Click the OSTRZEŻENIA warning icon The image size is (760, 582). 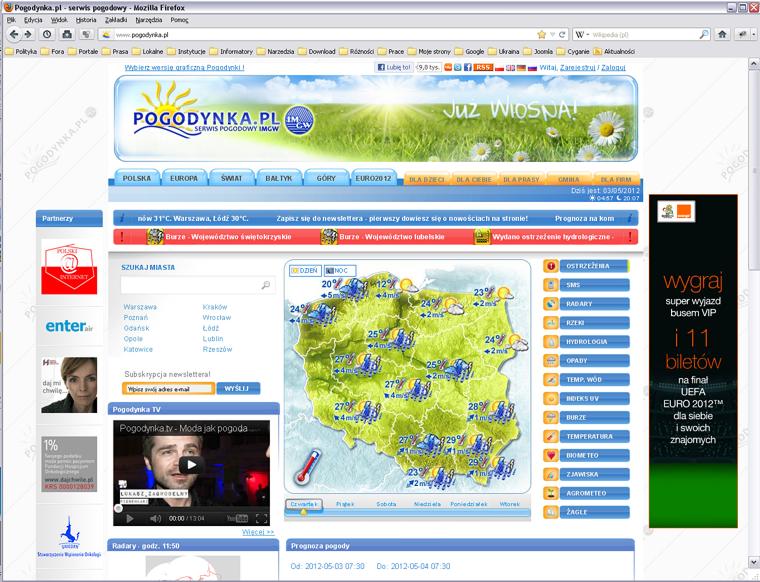tap(551, 266)
